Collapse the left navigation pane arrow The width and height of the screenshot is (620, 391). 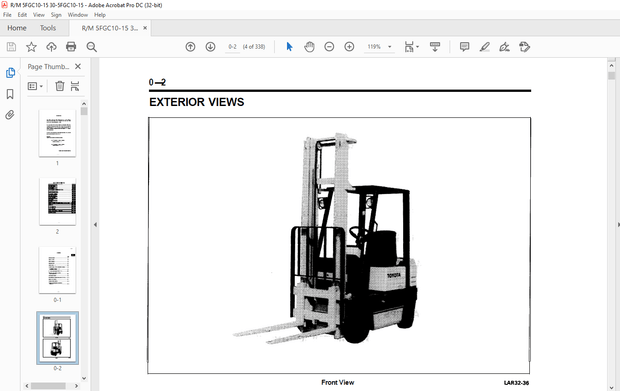tap(95, 225)
